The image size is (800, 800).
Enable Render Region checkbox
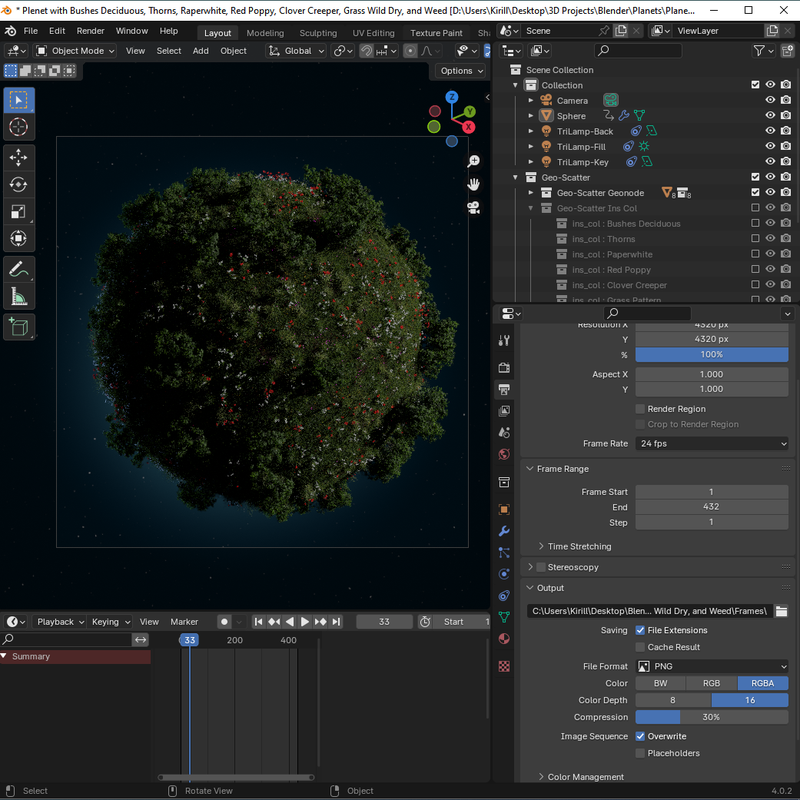(640, 409)
